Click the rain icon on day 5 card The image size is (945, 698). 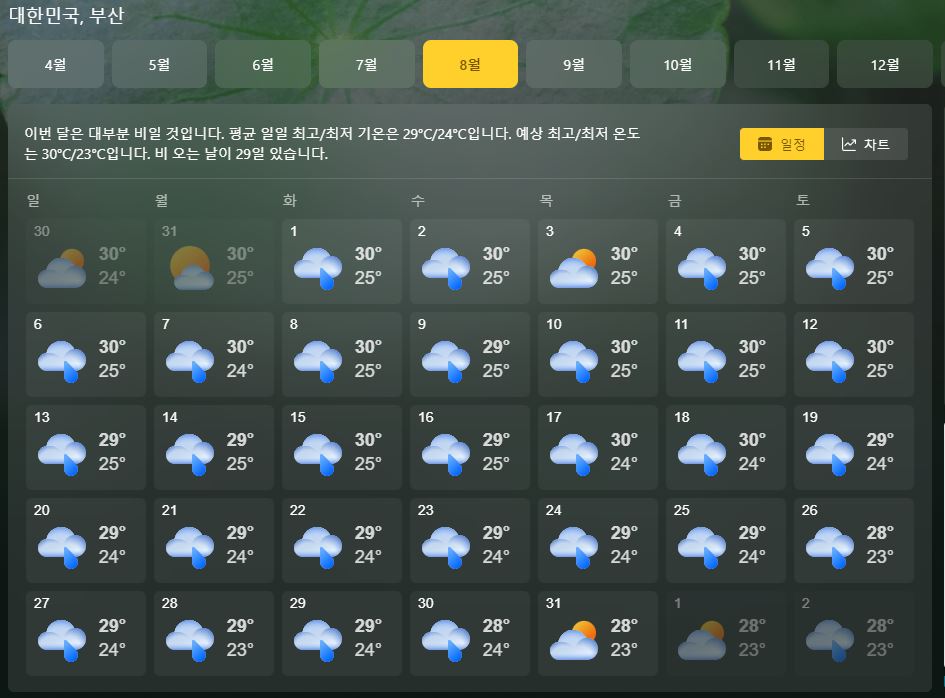829,268
